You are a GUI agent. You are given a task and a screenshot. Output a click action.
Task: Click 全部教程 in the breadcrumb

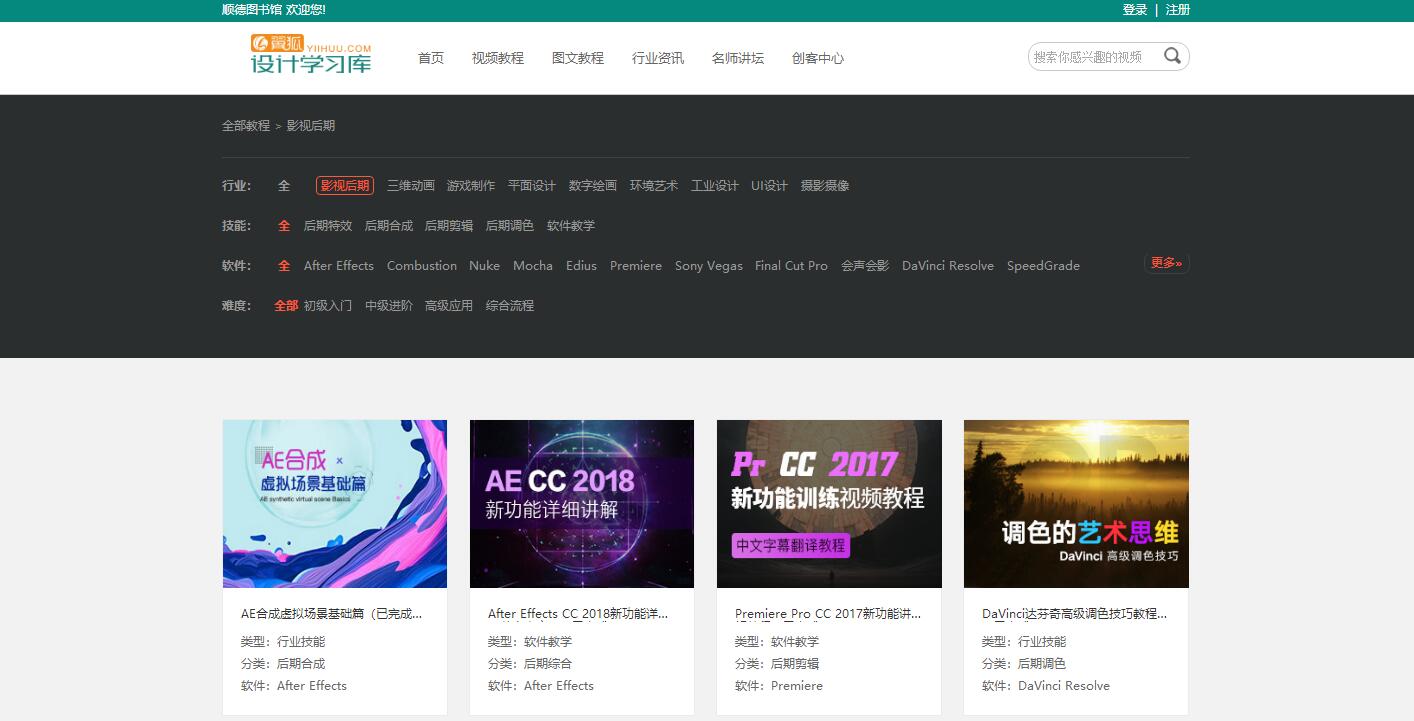coord(246,126)
